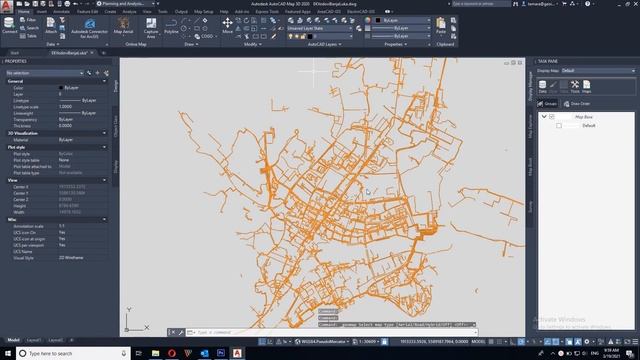Viewport: 640px width, 360px height.
Task: Click the Draw Order button in Task Pane
Action: click(577, 104)
